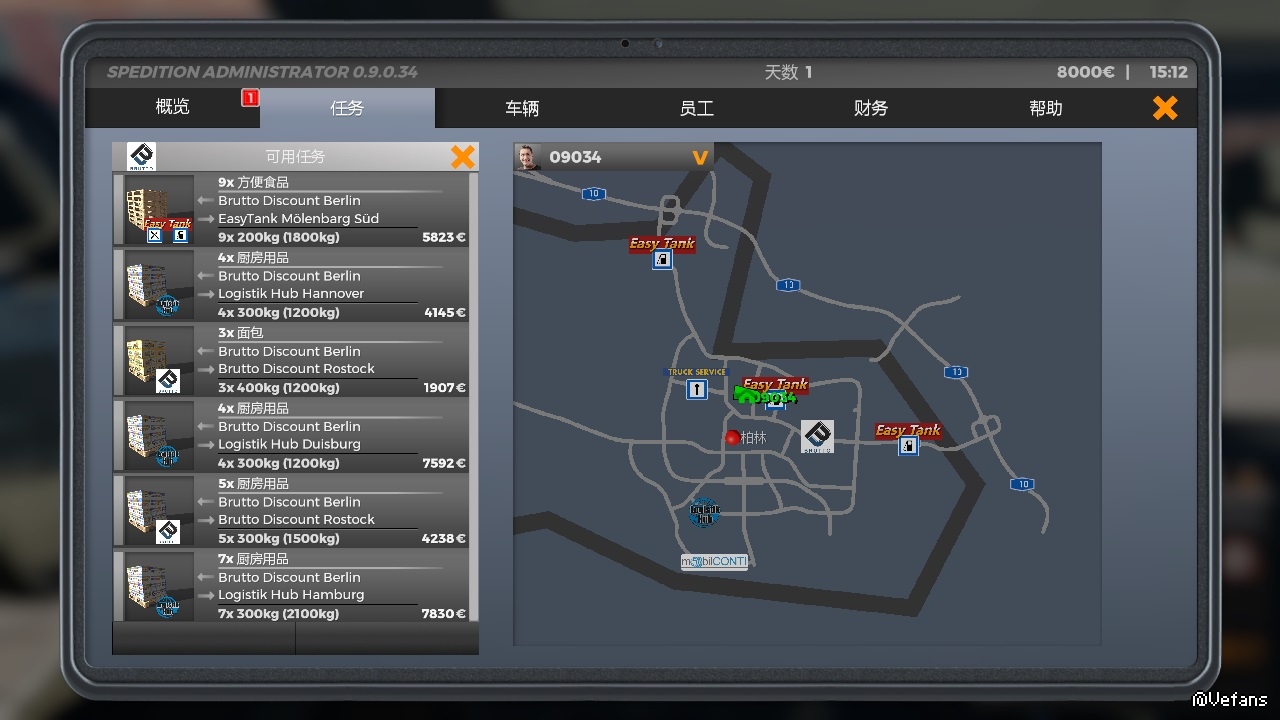Close the Spedition Administrator tablet with the orange X

click(1165, 108)
